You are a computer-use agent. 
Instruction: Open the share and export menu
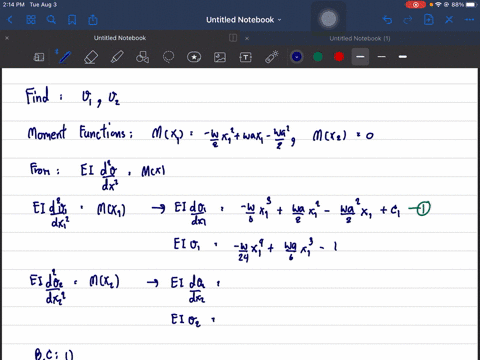pyautogui.click(x=93, y=20)
